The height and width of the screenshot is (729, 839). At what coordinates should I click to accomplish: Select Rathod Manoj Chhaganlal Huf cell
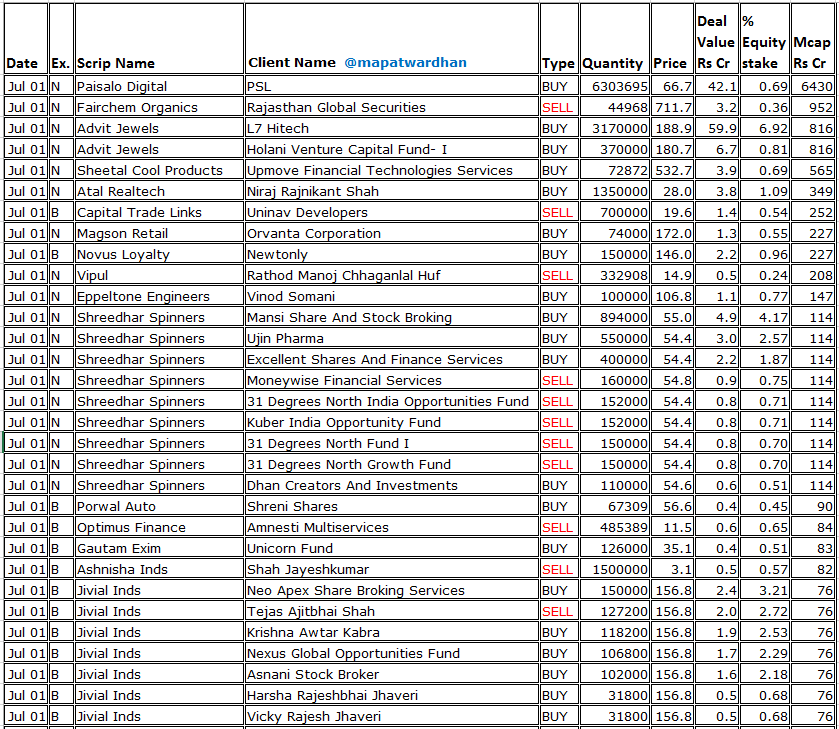click(392, 275)
